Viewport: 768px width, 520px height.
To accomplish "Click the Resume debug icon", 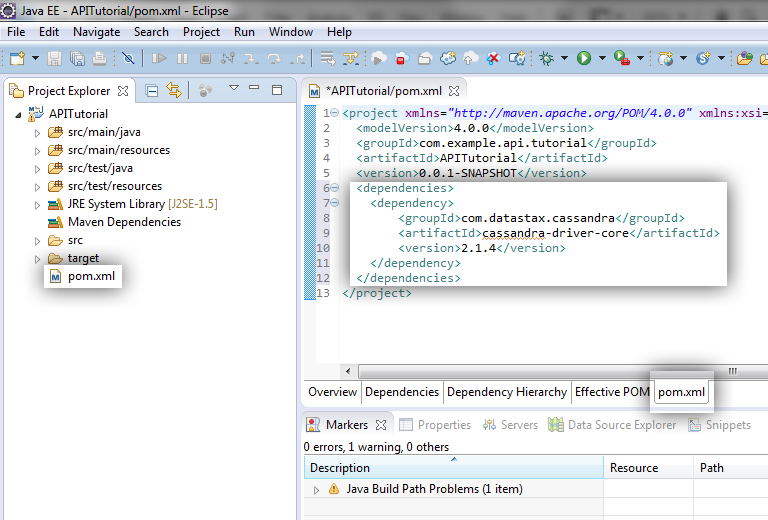I will point(159,58).
